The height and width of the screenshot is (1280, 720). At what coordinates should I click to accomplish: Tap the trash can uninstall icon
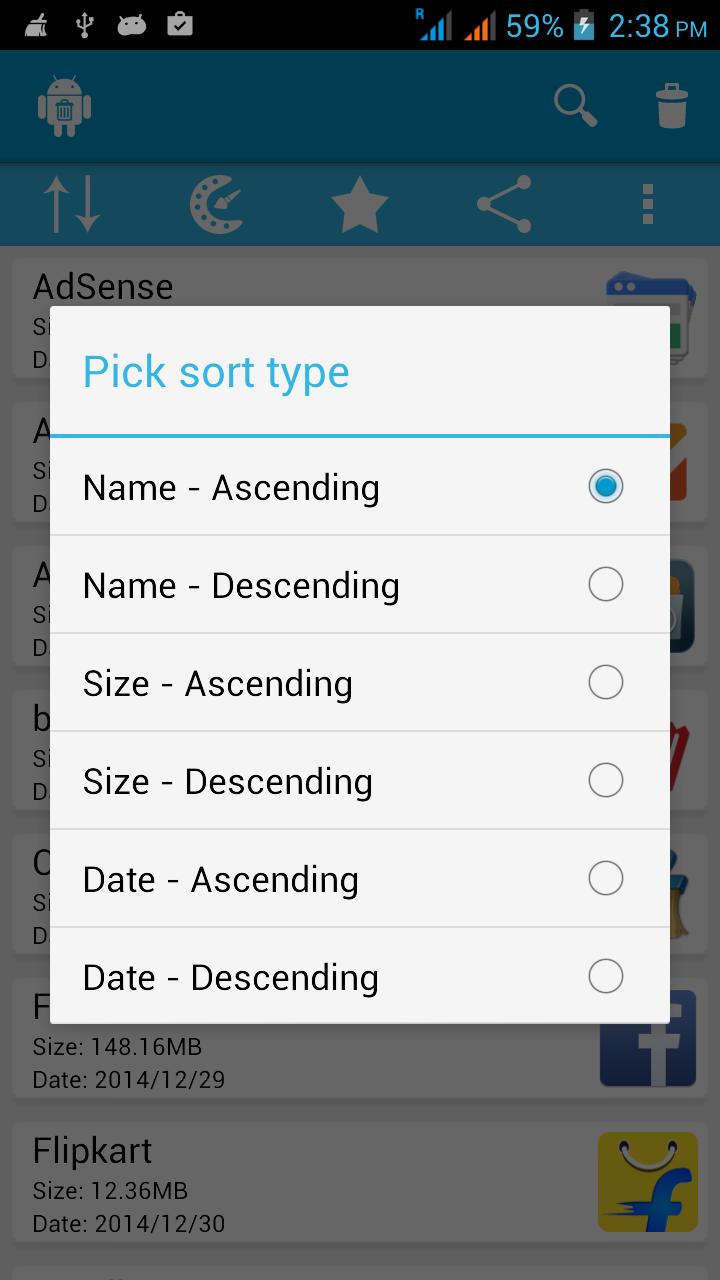[672, 106]
